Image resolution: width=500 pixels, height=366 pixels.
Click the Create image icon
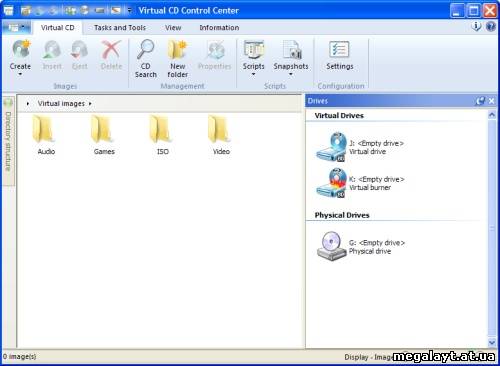pos(21,50)
